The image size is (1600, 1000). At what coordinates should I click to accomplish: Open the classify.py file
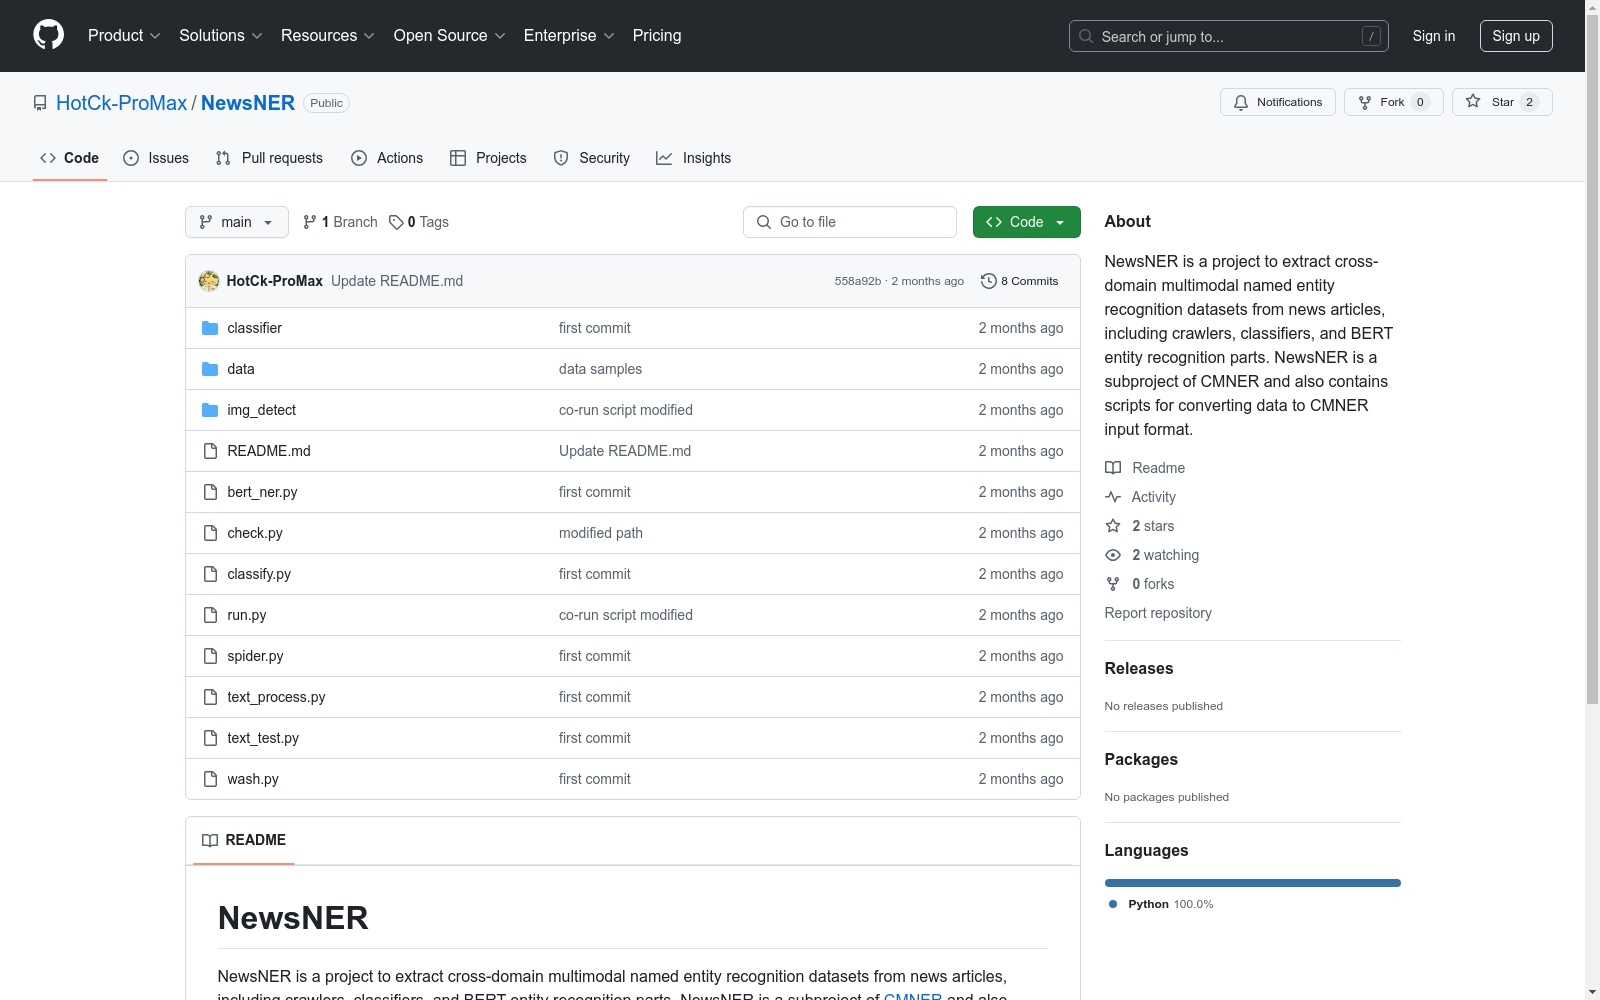click(x=259, y=574)
